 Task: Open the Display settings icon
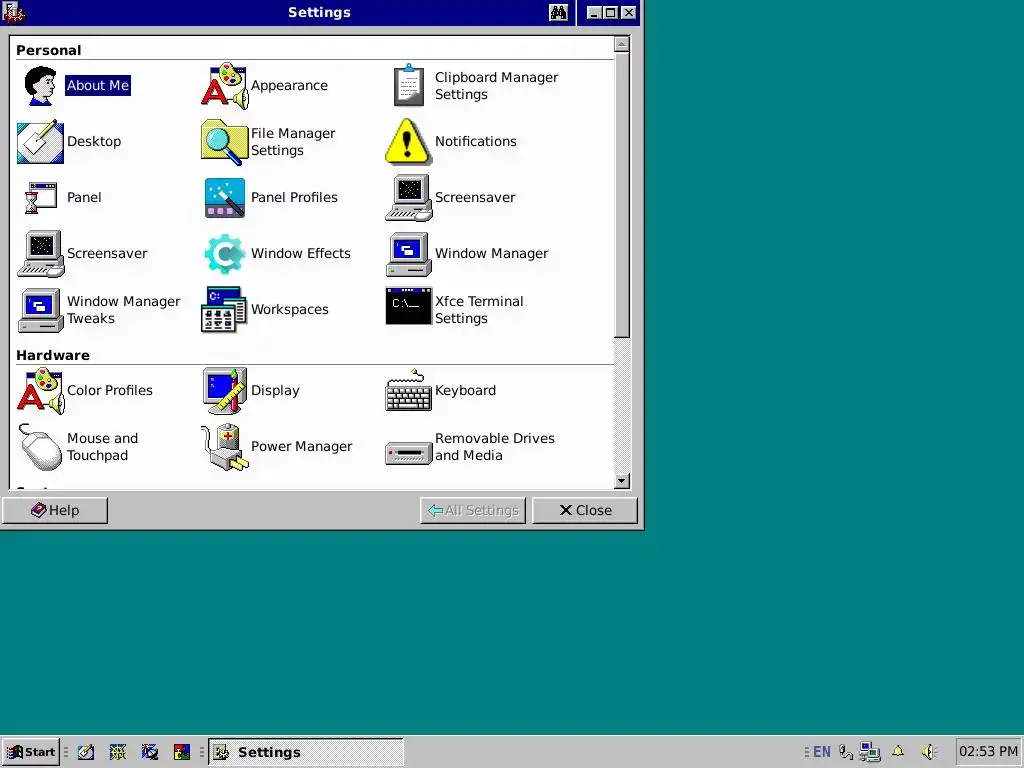point(224,391)
